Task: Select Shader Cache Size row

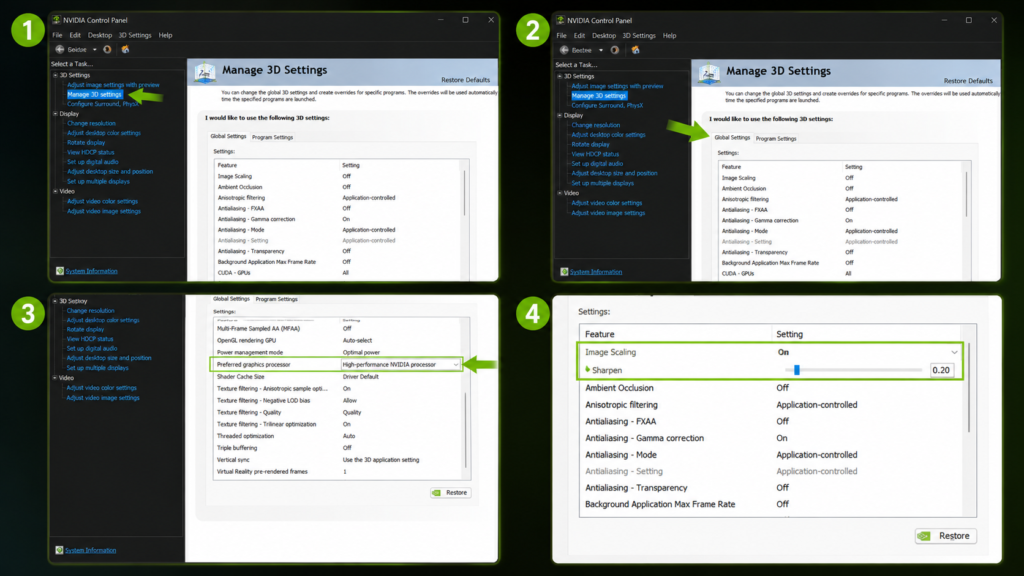Action: coord(338,377)
